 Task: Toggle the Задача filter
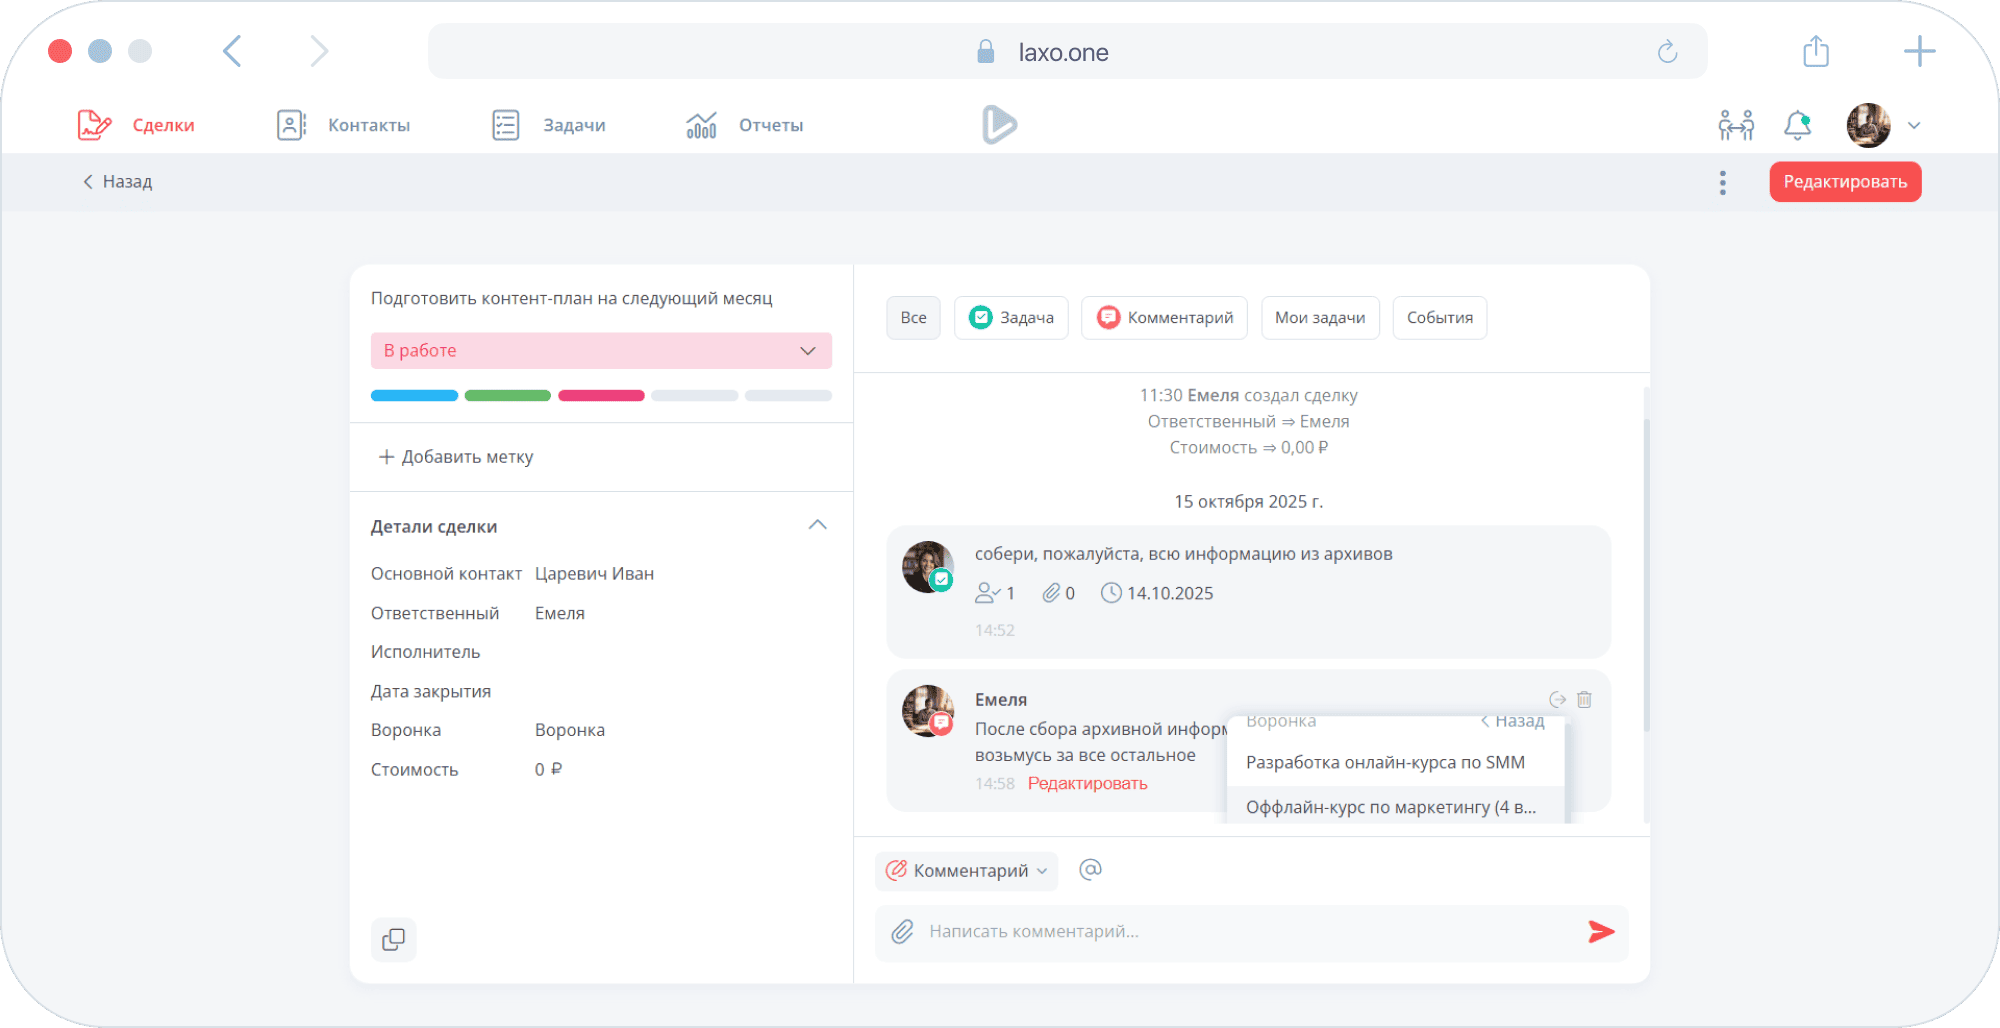(x=1011, y=318)
